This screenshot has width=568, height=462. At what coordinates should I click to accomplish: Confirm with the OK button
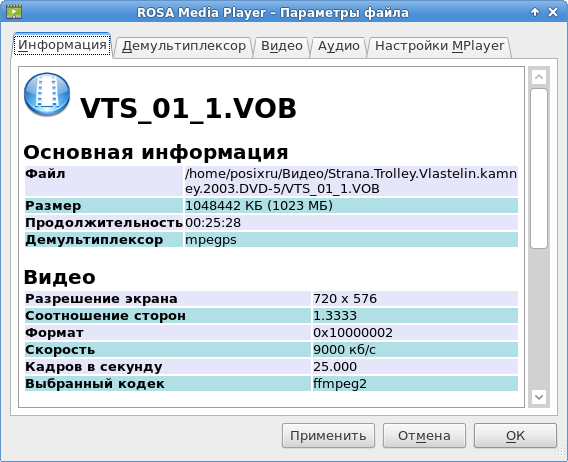point(515,436)
